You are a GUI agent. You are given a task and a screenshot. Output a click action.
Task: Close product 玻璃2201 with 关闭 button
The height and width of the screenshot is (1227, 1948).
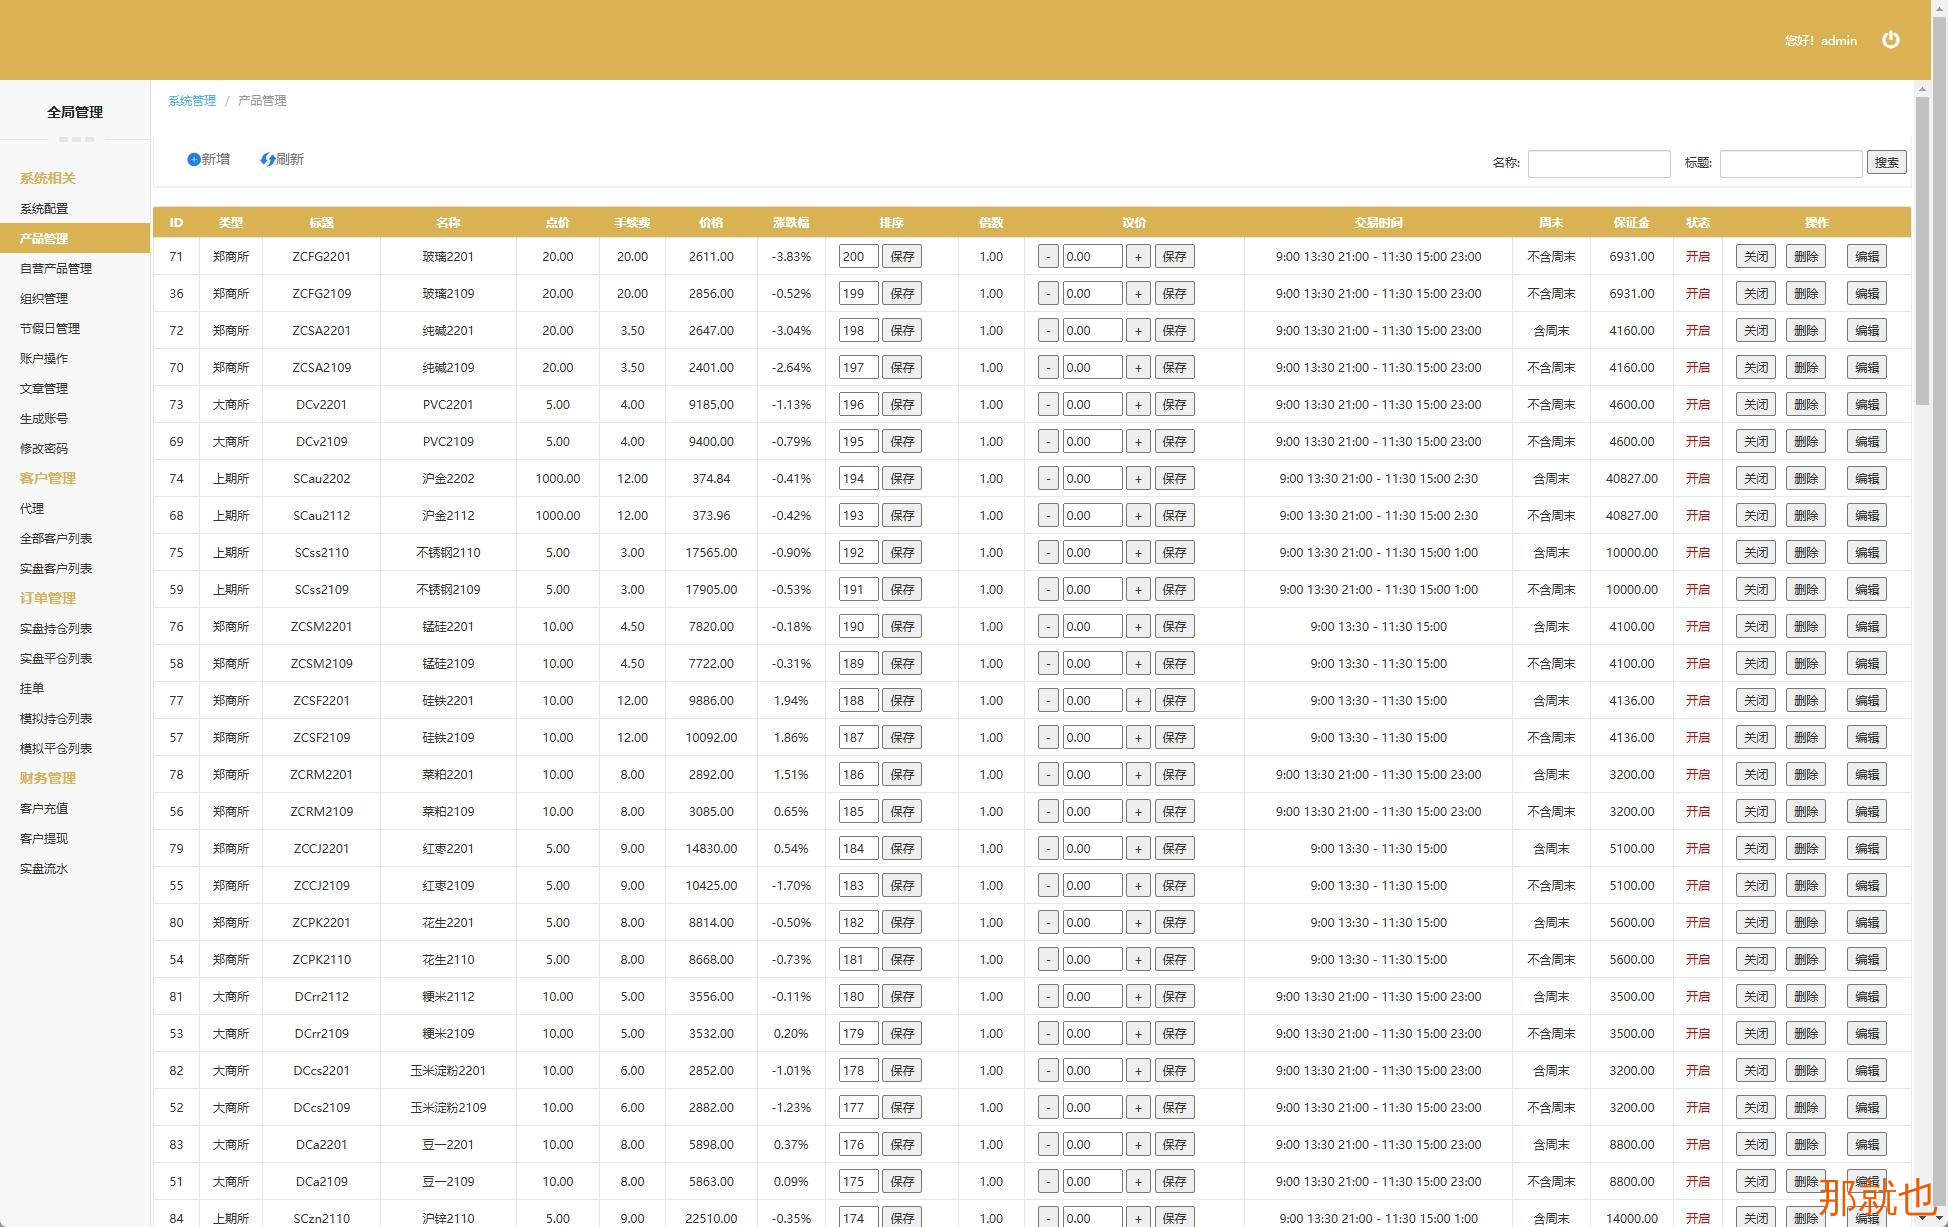(x=1755, y=257)
